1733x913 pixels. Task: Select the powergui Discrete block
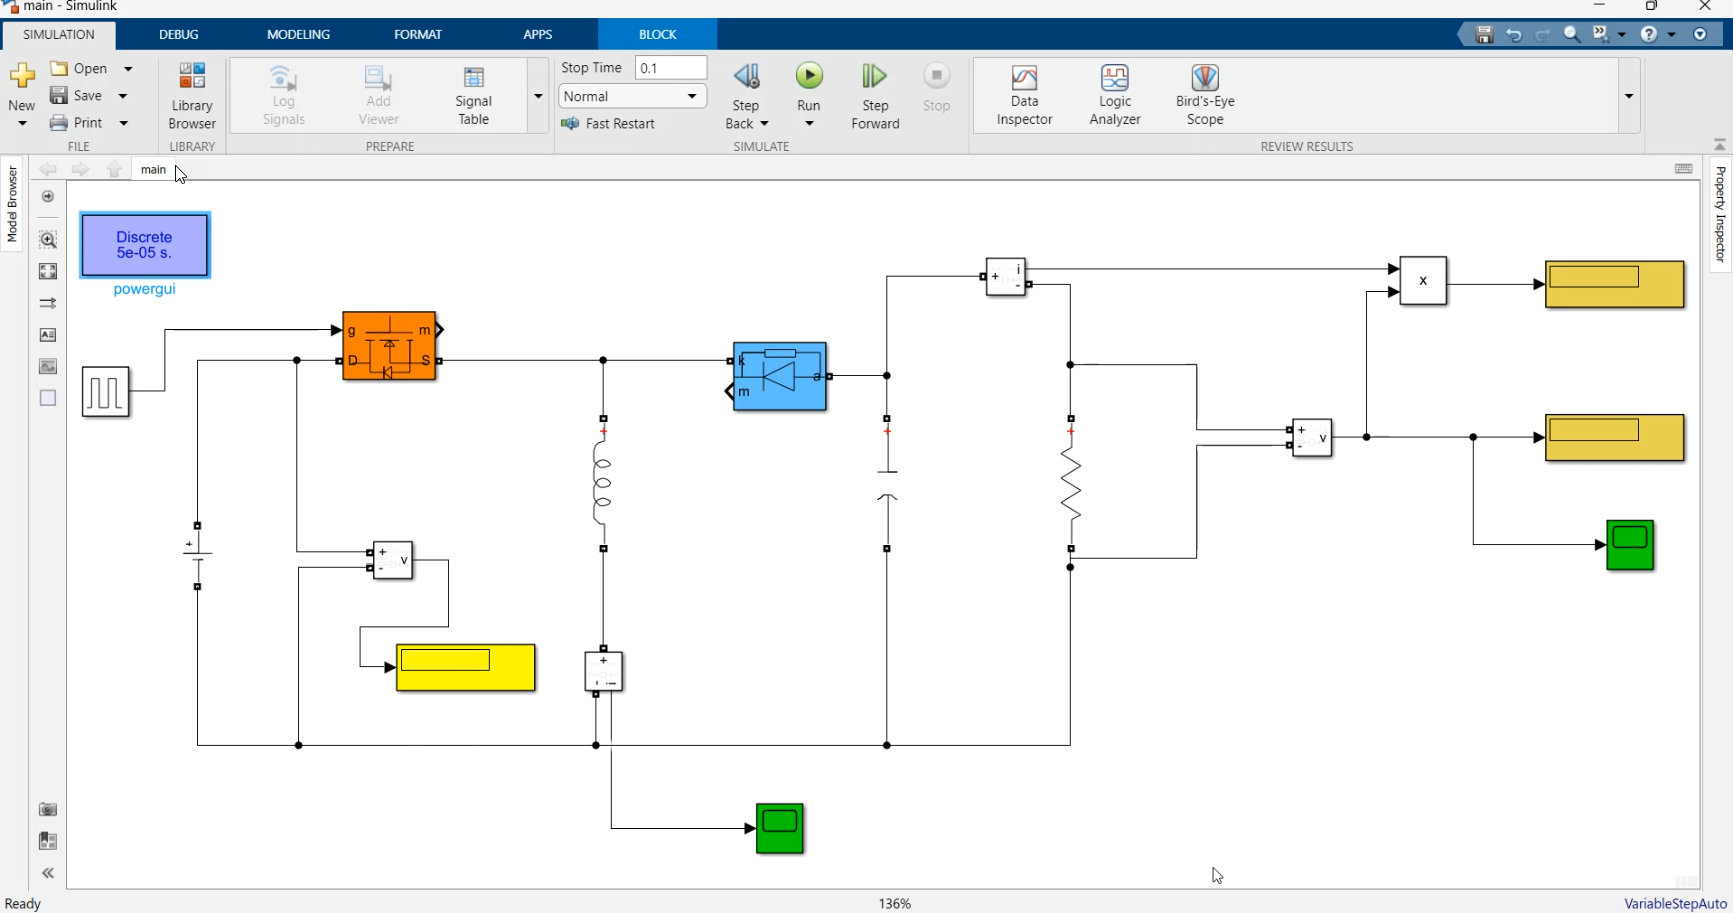tap(145, 245)
